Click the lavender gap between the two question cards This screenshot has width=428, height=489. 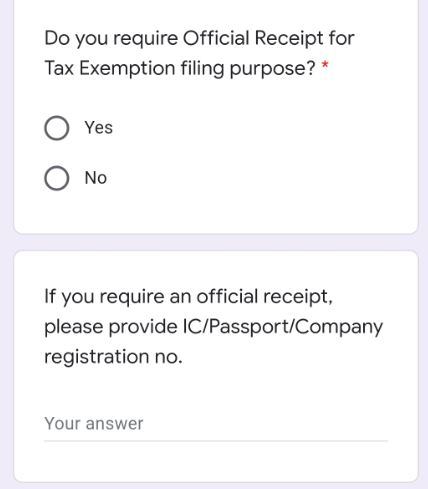tap(216, 242)
